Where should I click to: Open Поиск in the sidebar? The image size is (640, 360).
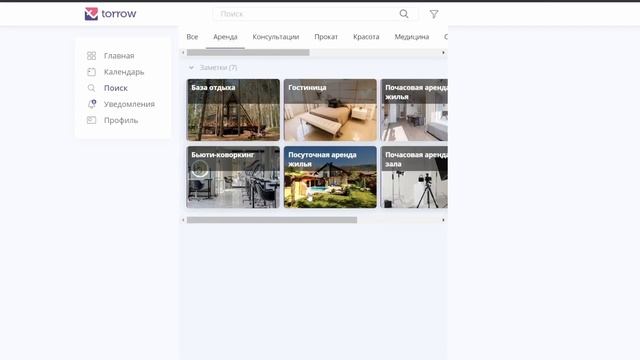pyautogui.click(x=116, y=88)
